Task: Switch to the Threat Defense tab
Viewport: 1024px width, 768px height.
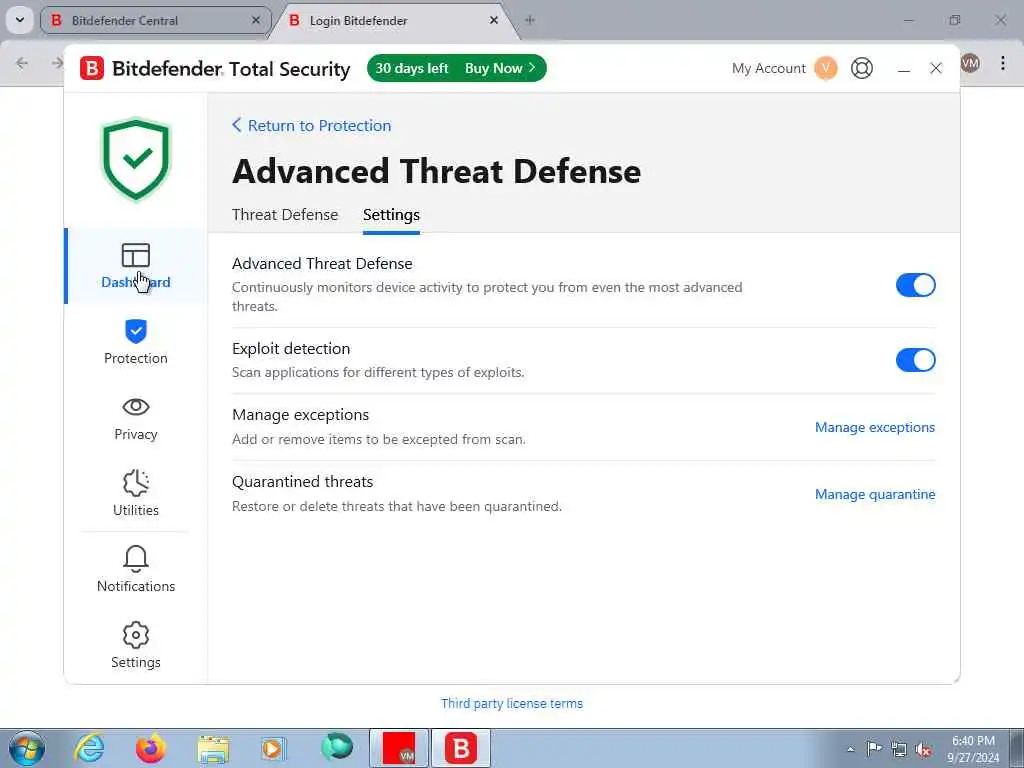Action: click(285, 215)
